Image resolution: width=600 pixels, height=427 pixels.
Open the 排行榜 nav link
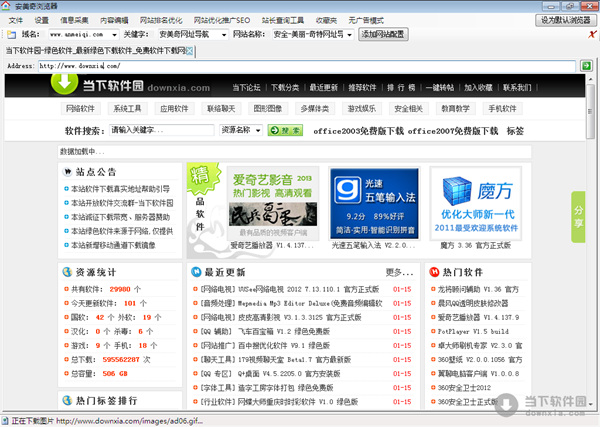(401, 88)
